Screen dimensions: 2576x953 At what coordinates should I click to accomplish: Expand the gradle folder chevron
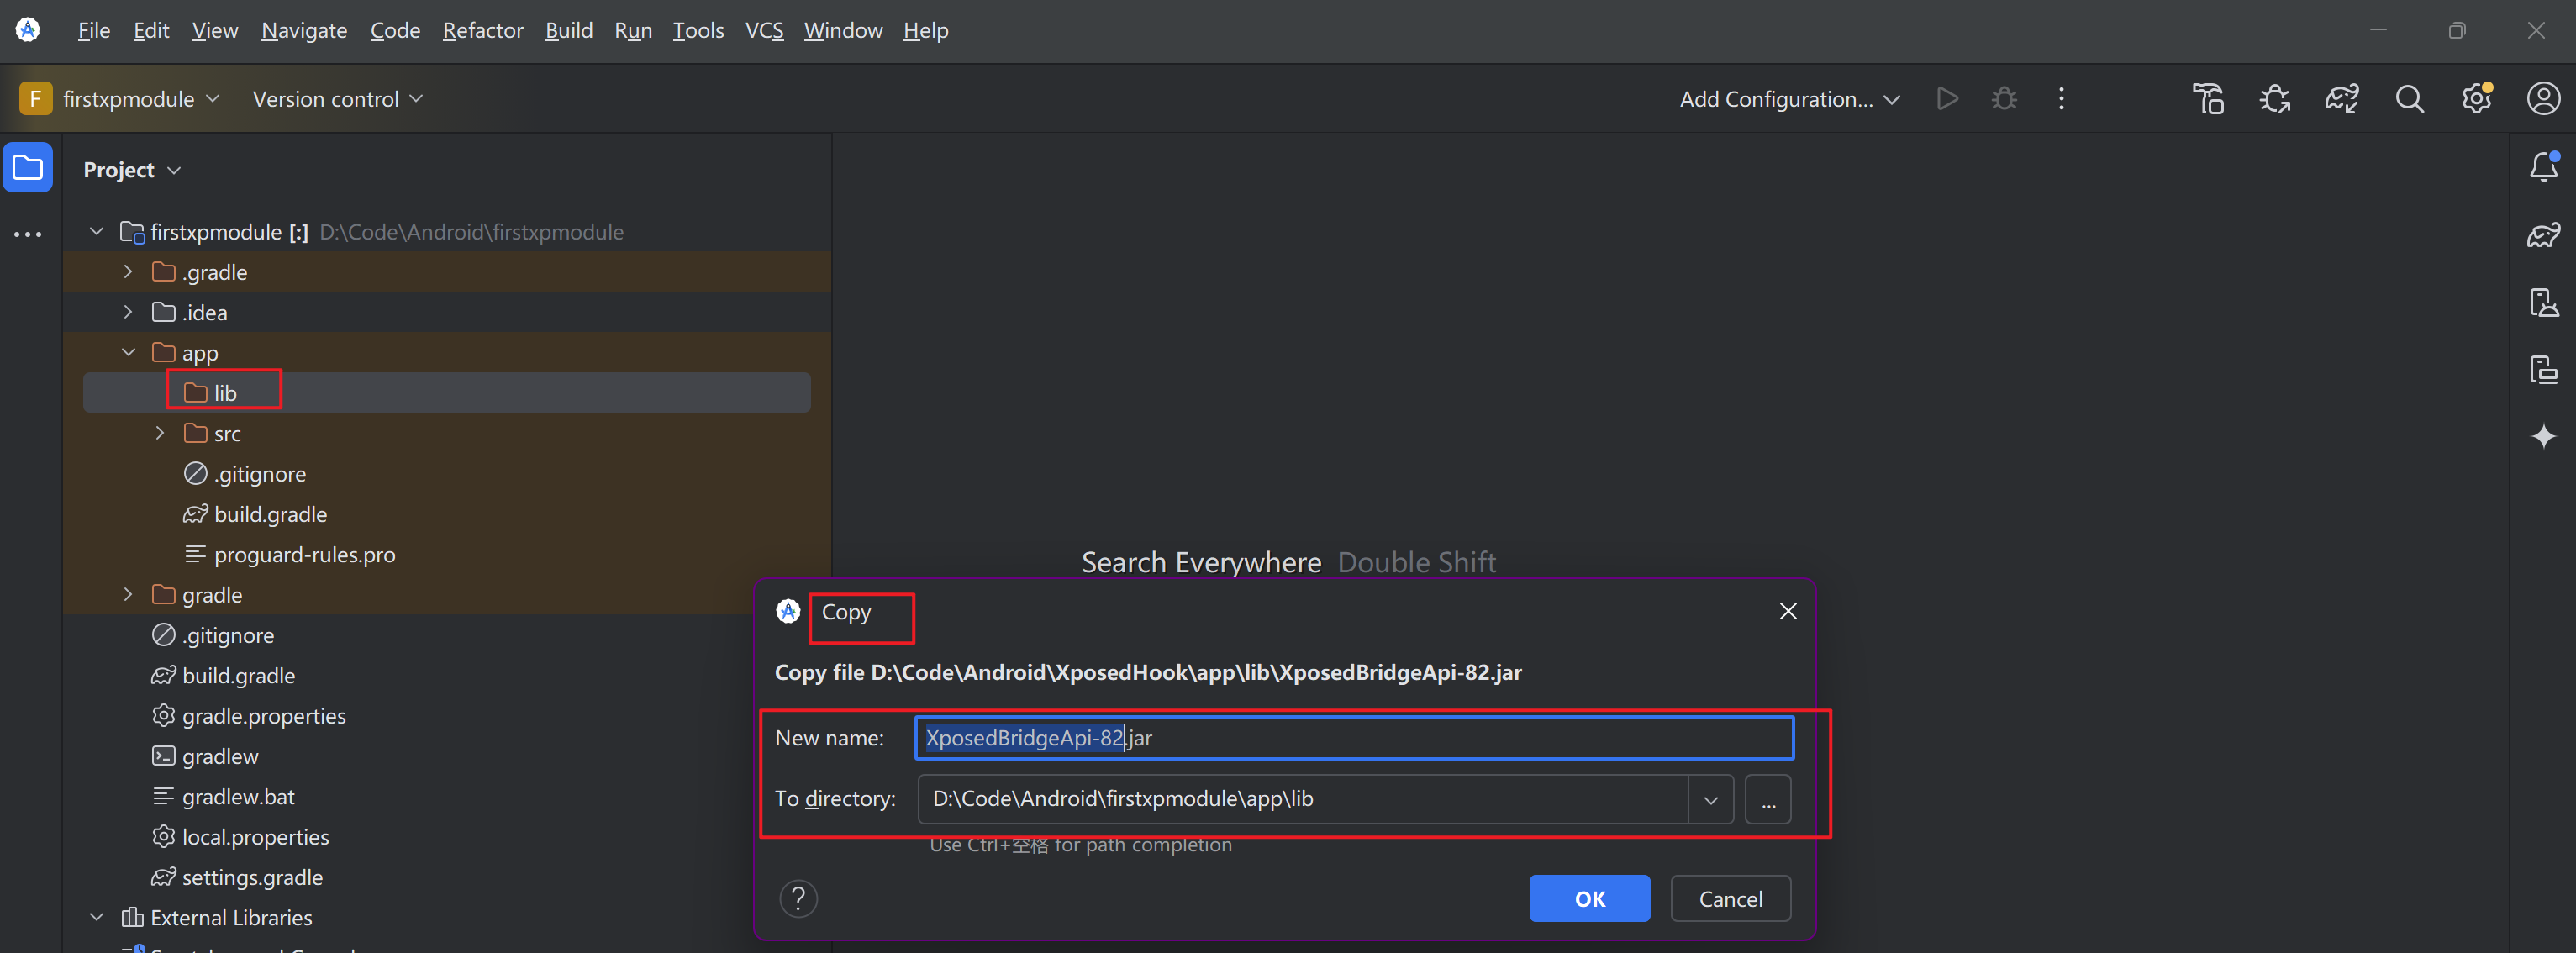(x=128, y=594)
